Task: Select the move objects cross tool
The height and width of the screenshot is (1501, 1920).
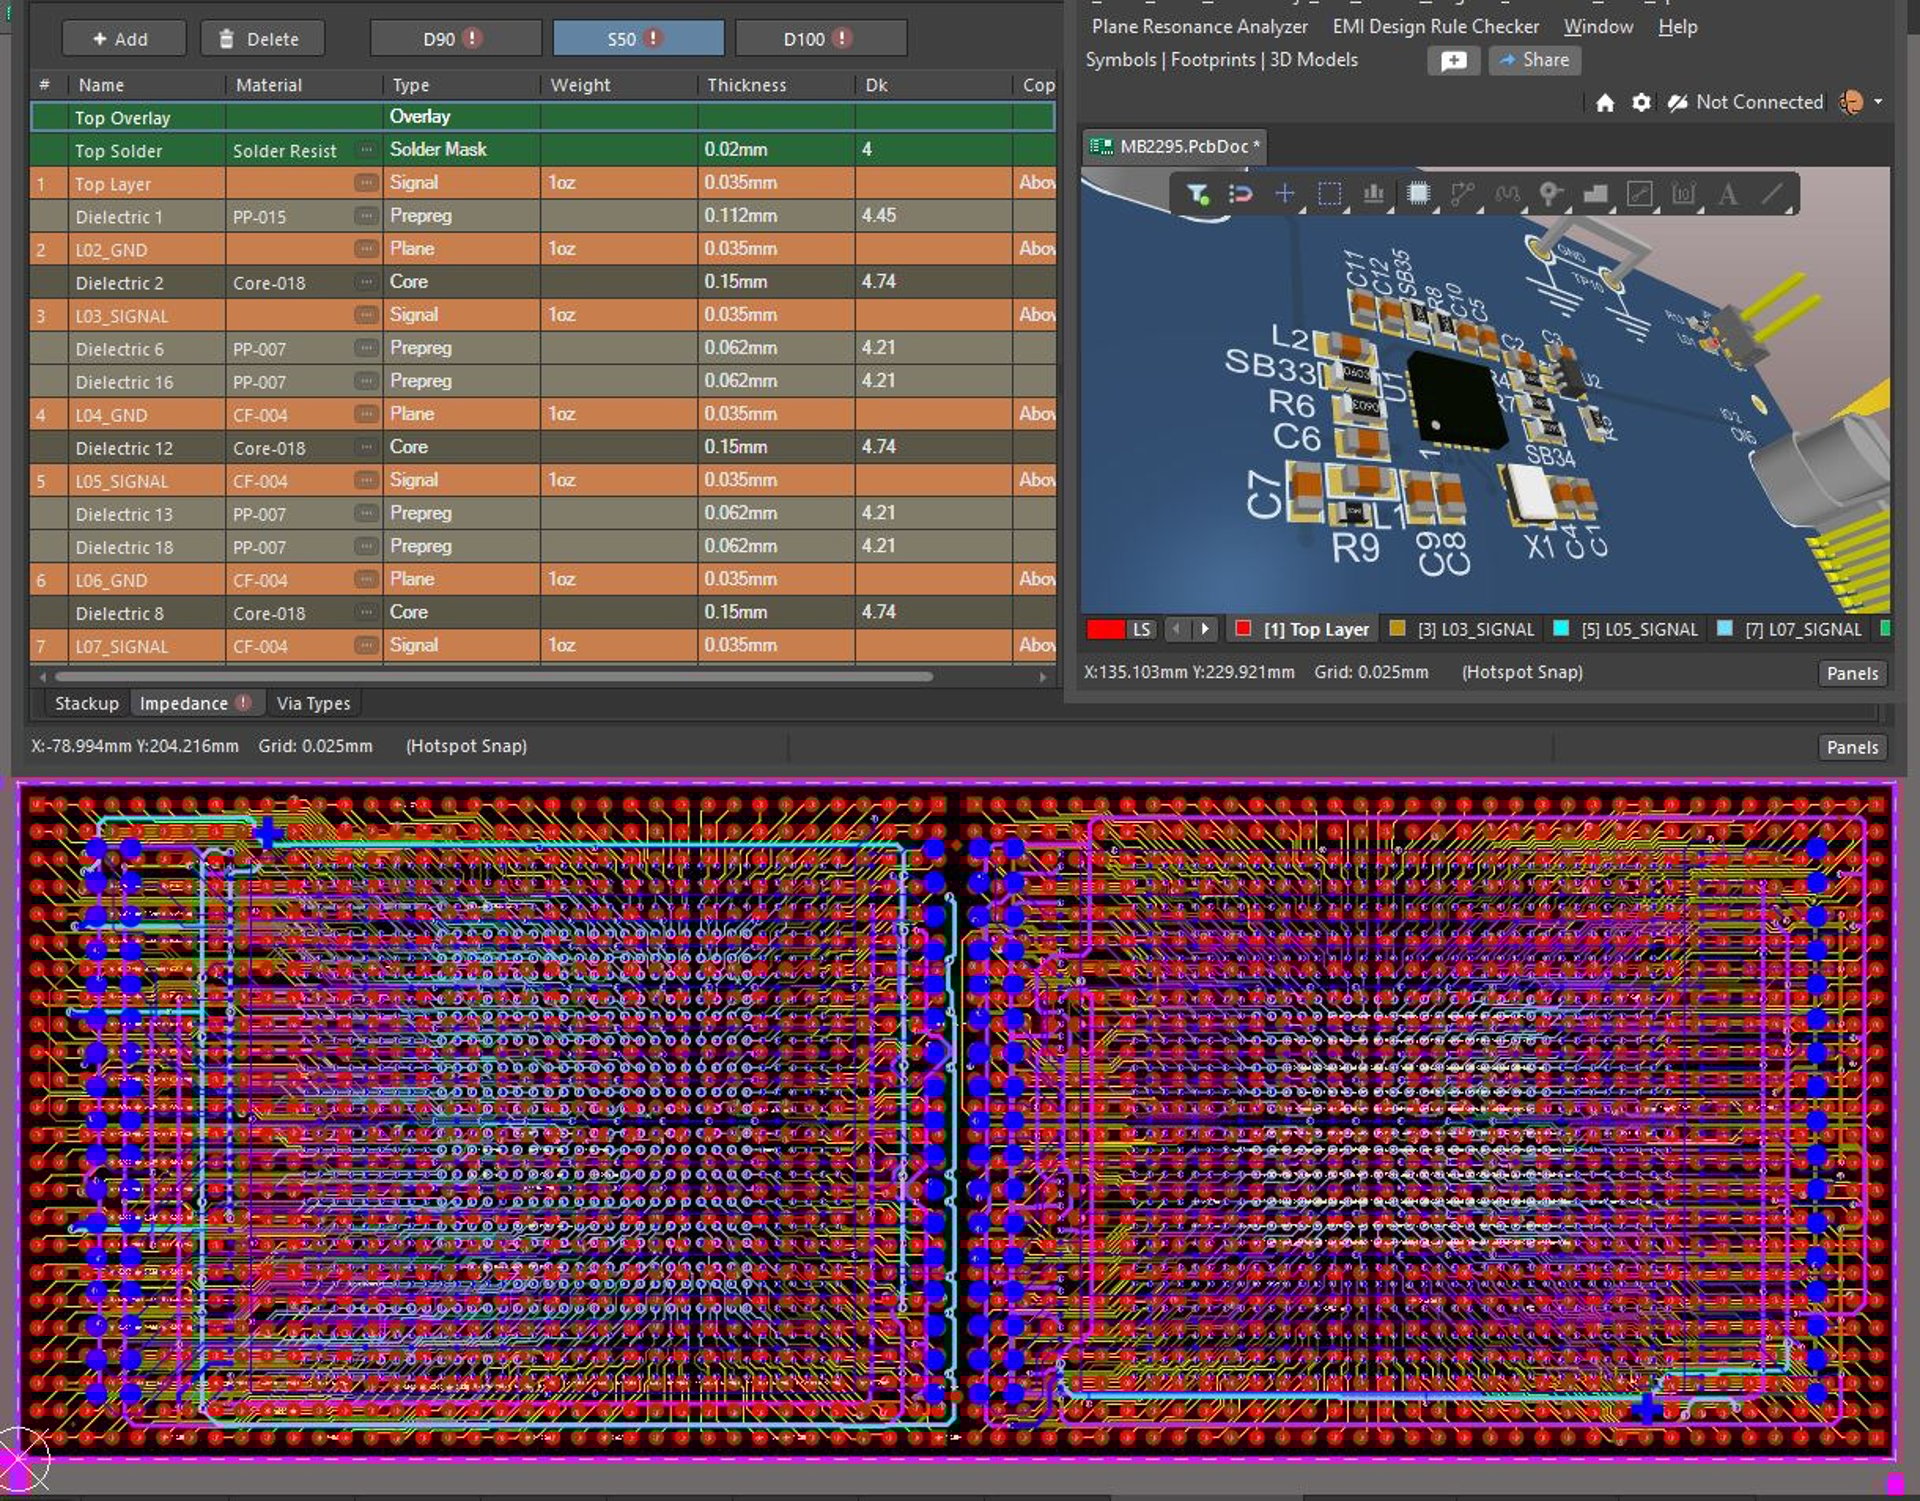Action: coord(1285,194)
